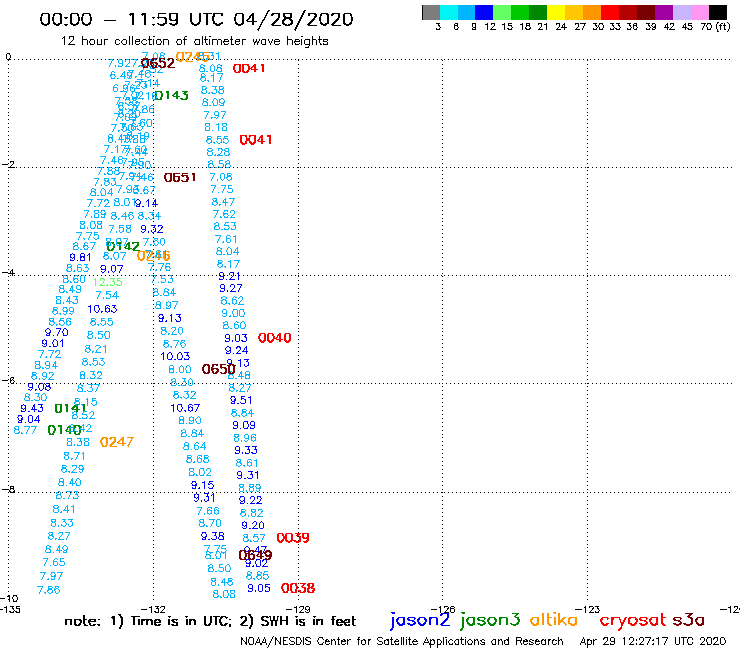Click the jason3 time label 0141
Image resolution: width=740 pixels, height=650 pixels.
tap(70, 408)
